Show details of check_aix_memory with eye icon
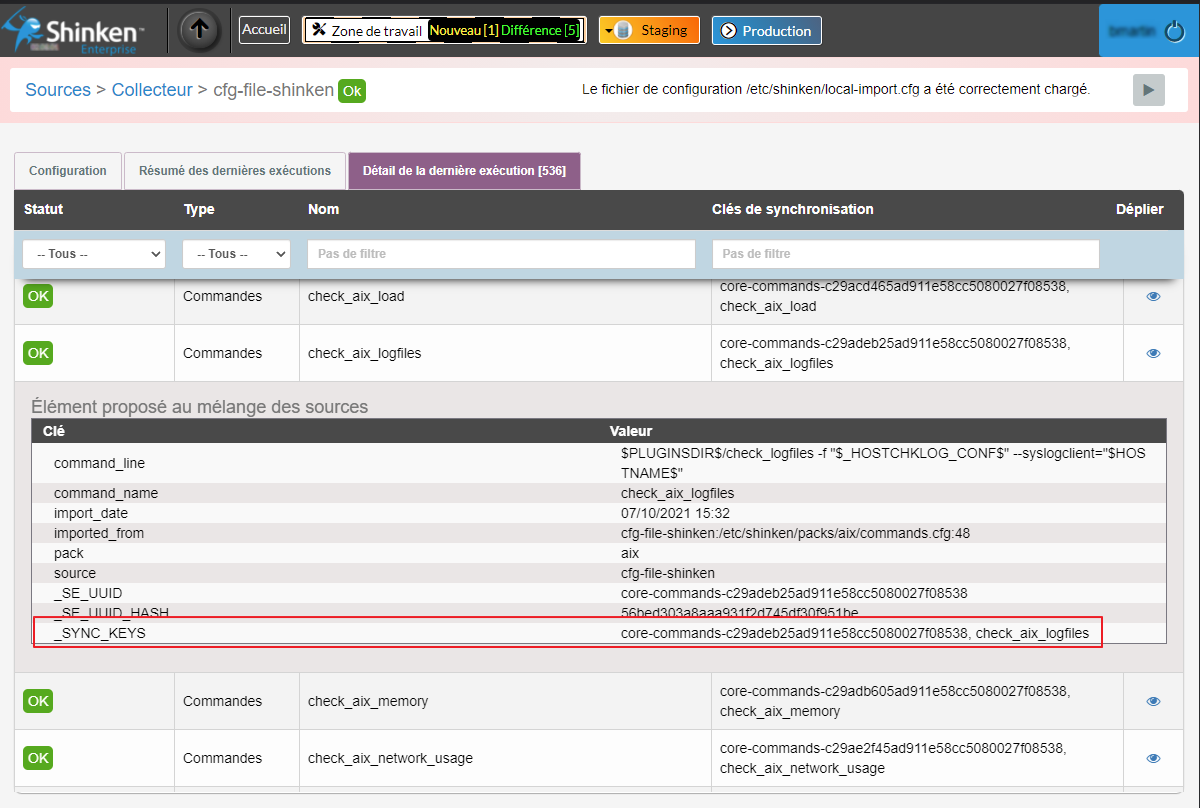 (x=1153, y=701)
